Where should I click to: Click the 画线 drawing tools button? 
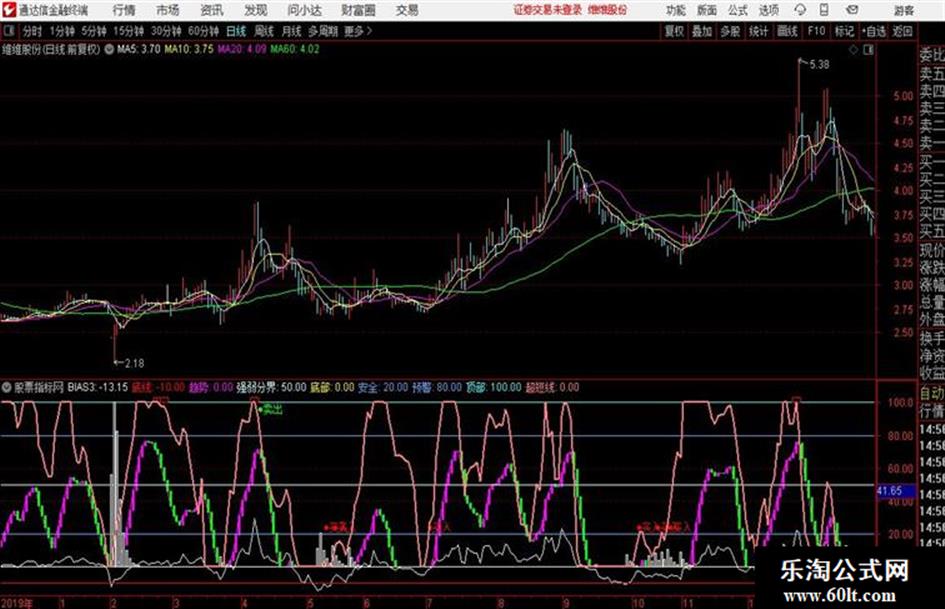tap(787, 31)
